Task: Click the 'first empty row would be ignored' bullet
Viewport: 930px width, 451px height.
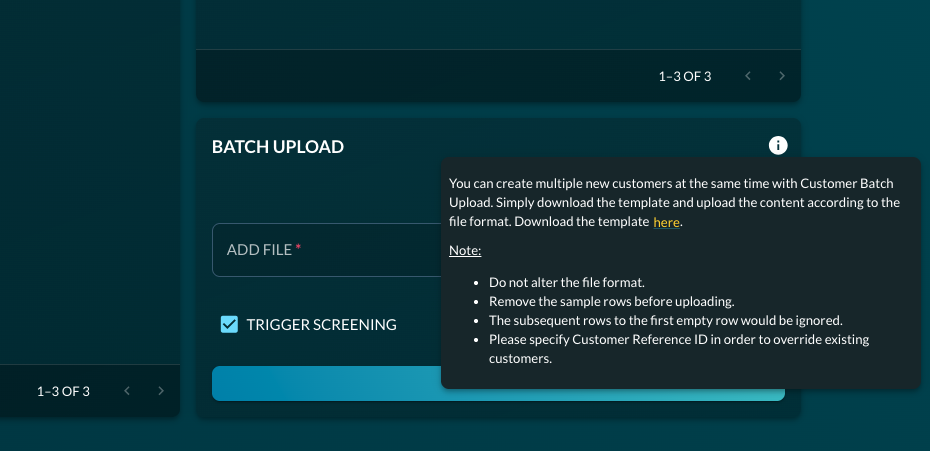Action: 665,320
